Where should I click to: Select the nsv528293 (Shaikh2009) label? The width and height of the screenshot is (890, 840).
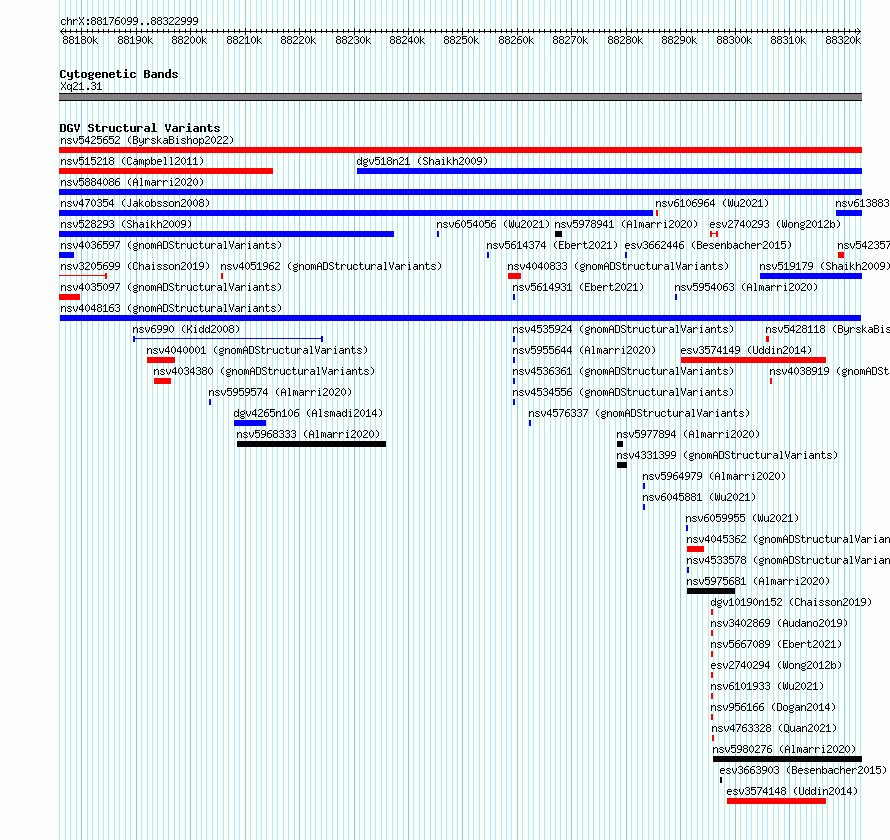(x=126, y=224)
